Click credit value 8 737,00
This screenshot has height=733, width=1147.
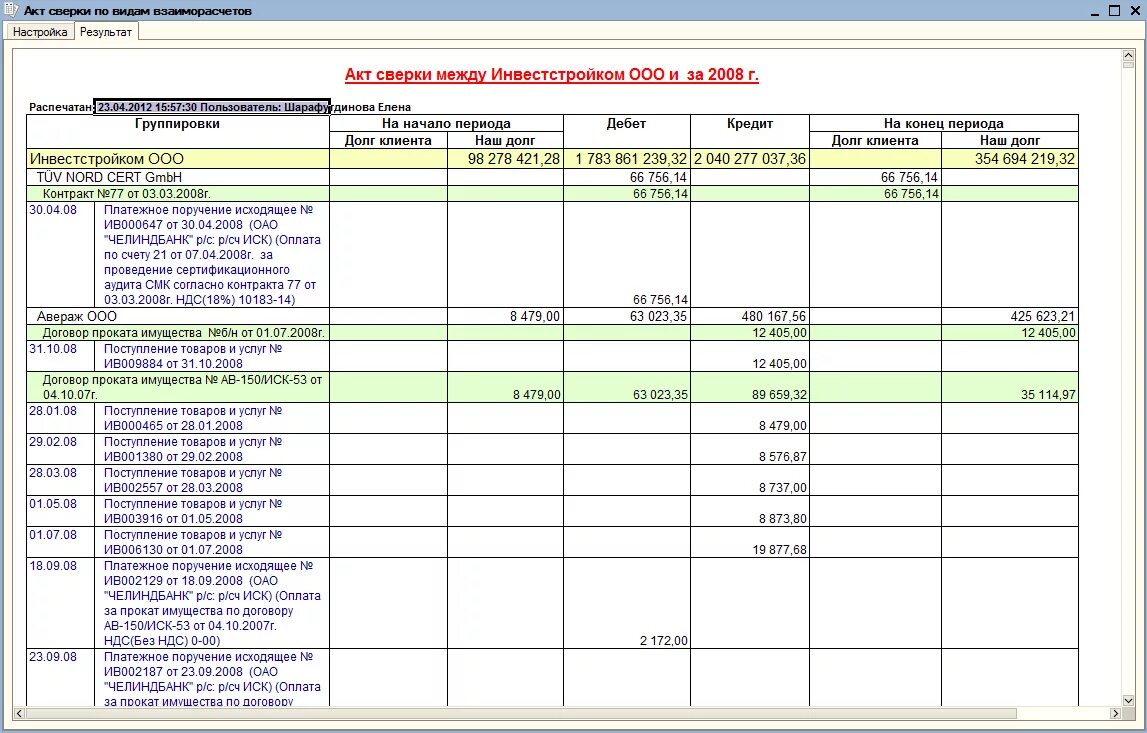[x=783, y=487]
